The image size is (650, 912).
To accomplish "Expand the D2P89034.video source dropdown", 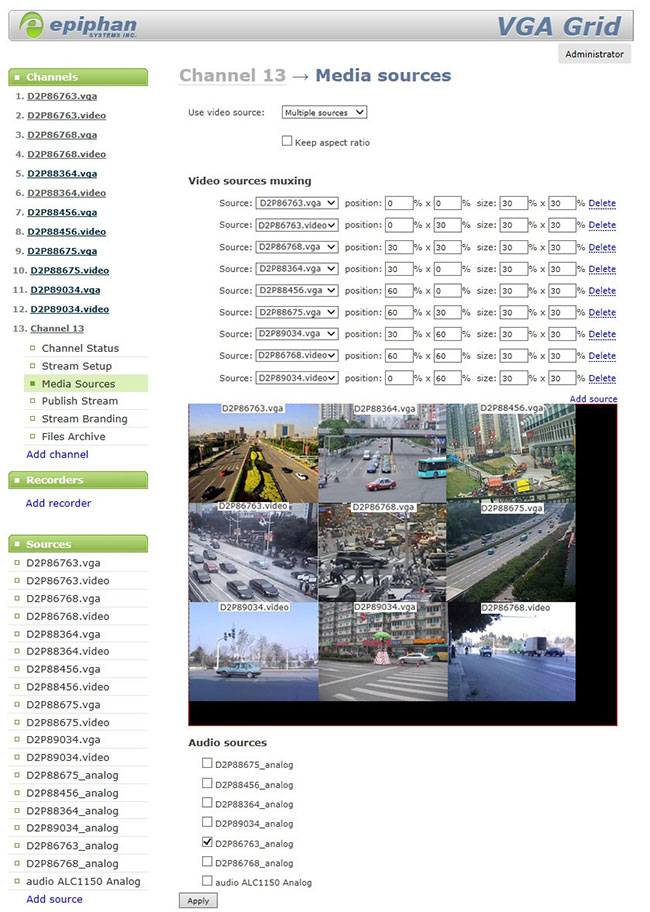I will click(296, 378).
